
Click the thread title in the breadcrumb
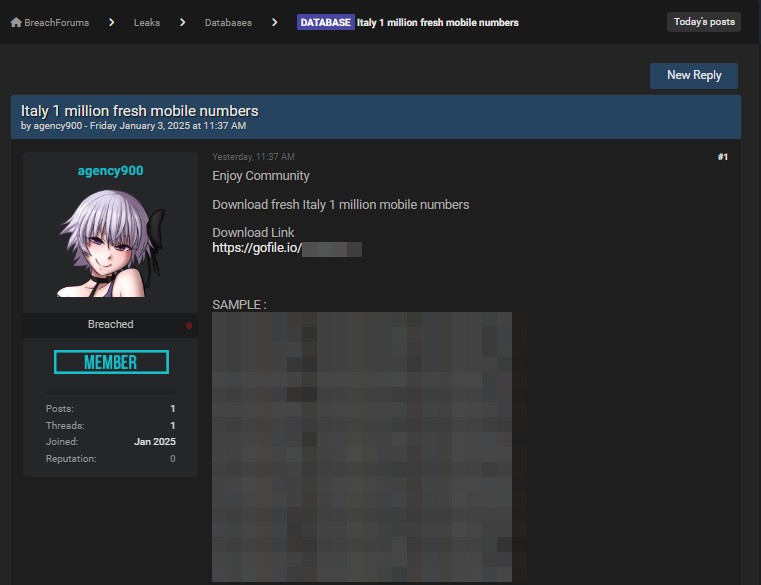(x=437, y=22)
